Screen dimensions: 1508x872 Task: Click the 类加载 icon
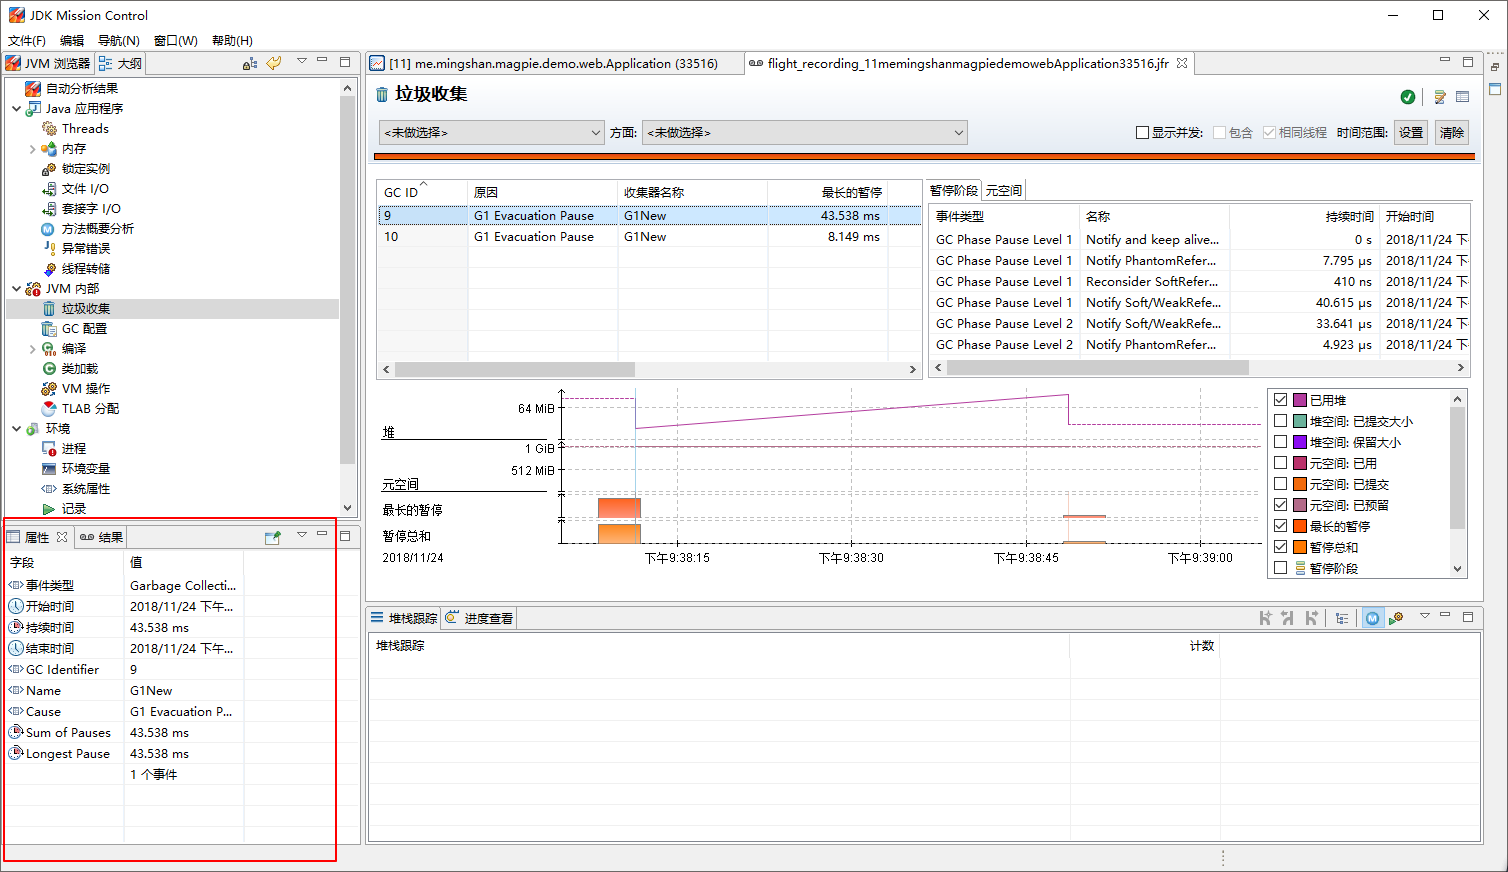[x=49, y=368]
